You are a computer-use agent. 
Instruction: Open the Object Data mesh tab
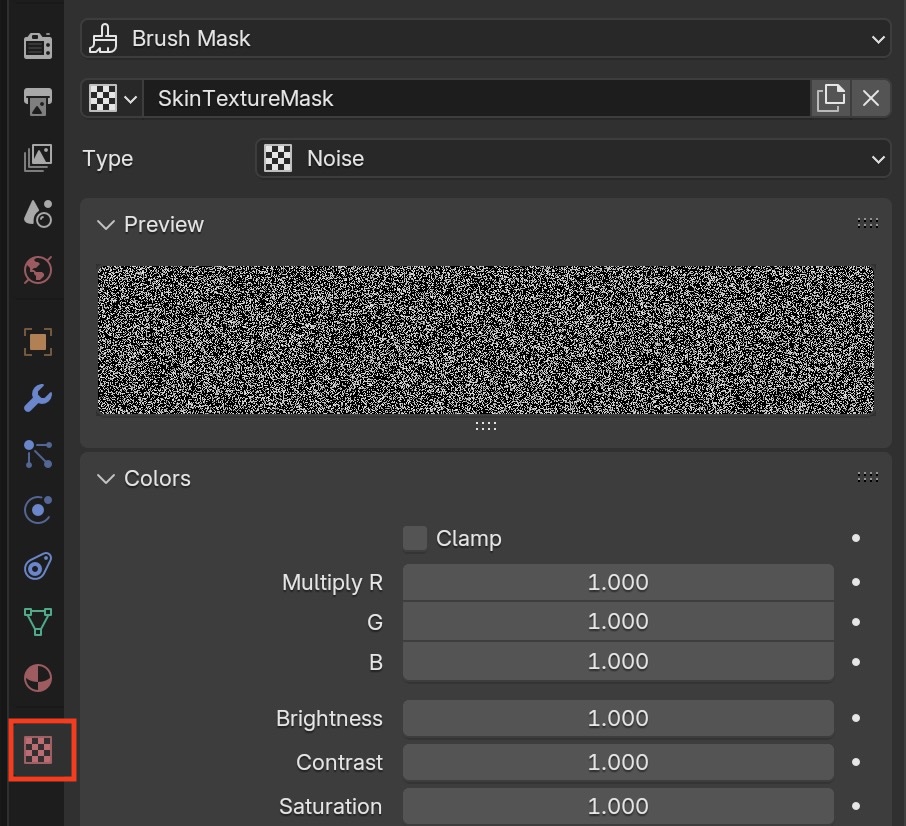point(38,622)
